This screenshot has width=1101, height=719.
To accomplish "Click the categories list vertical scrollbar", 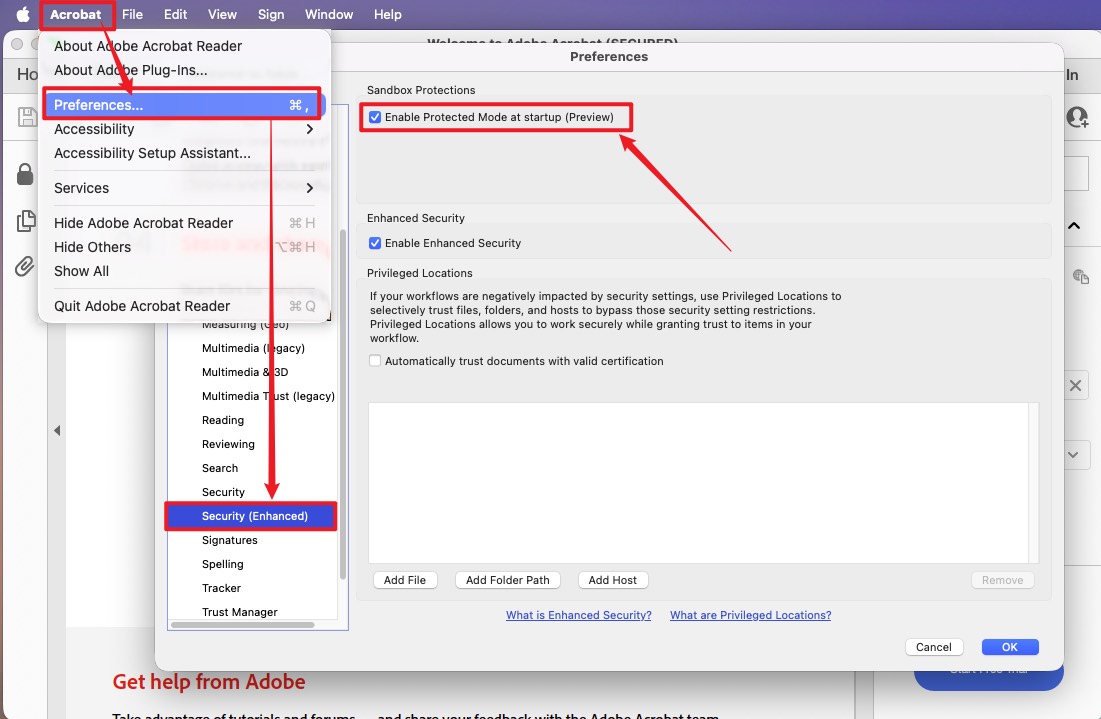I will (x=343, y=404).
